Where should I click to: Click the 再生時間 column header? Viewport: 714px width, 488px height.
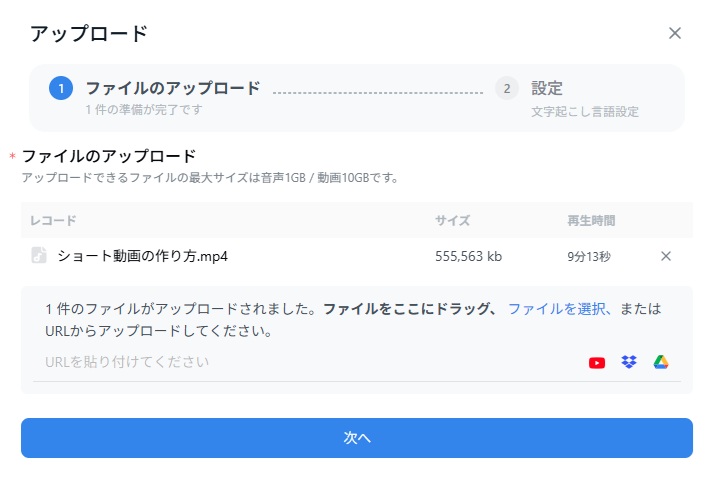pos(591,220)
